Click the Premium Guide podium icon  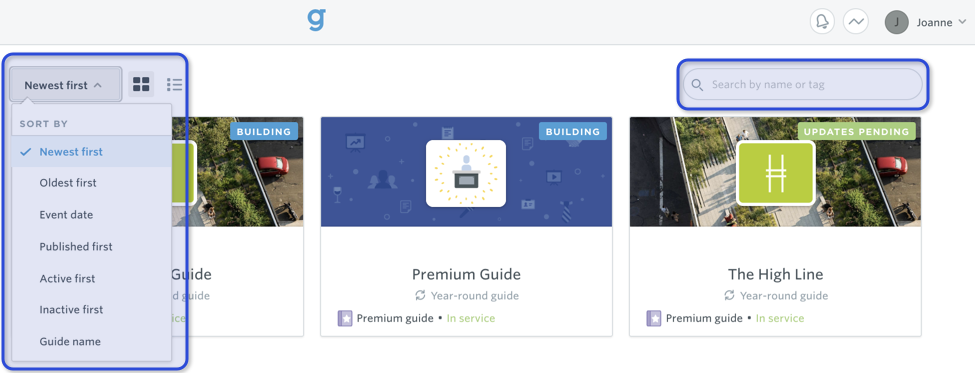[x=466, y=173]
